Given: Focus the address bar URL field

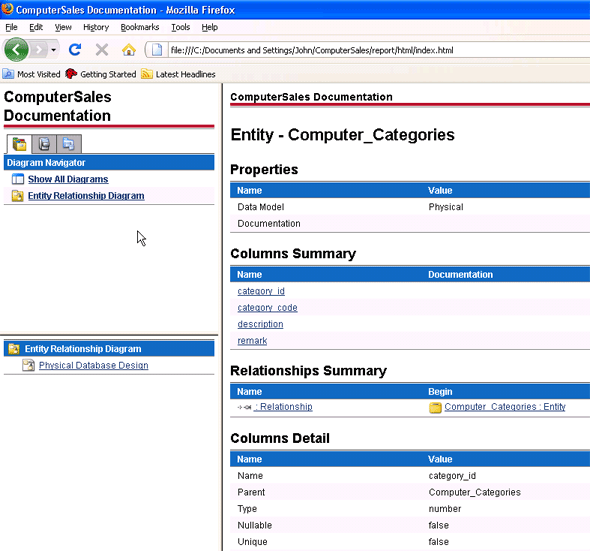Looking at the screenshot, I should click(x=378, y=50).
